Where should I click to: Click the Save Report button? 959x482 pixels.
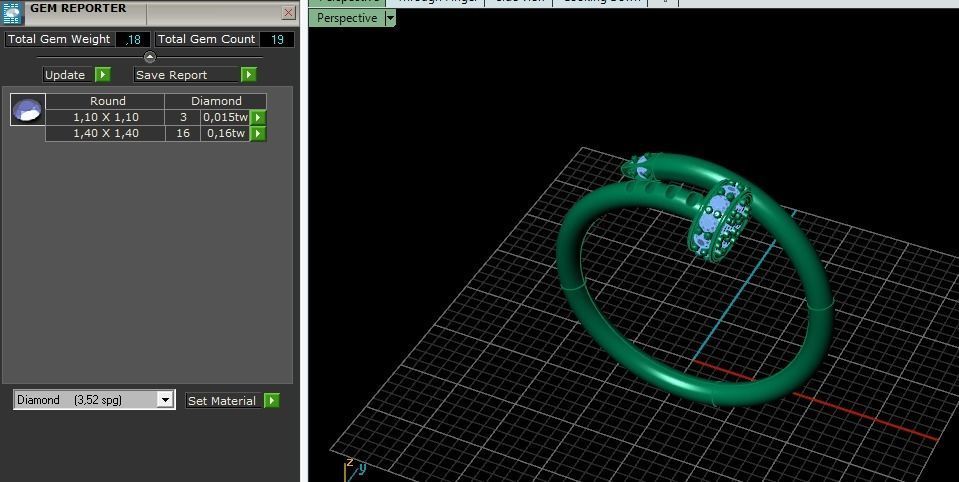186,75
